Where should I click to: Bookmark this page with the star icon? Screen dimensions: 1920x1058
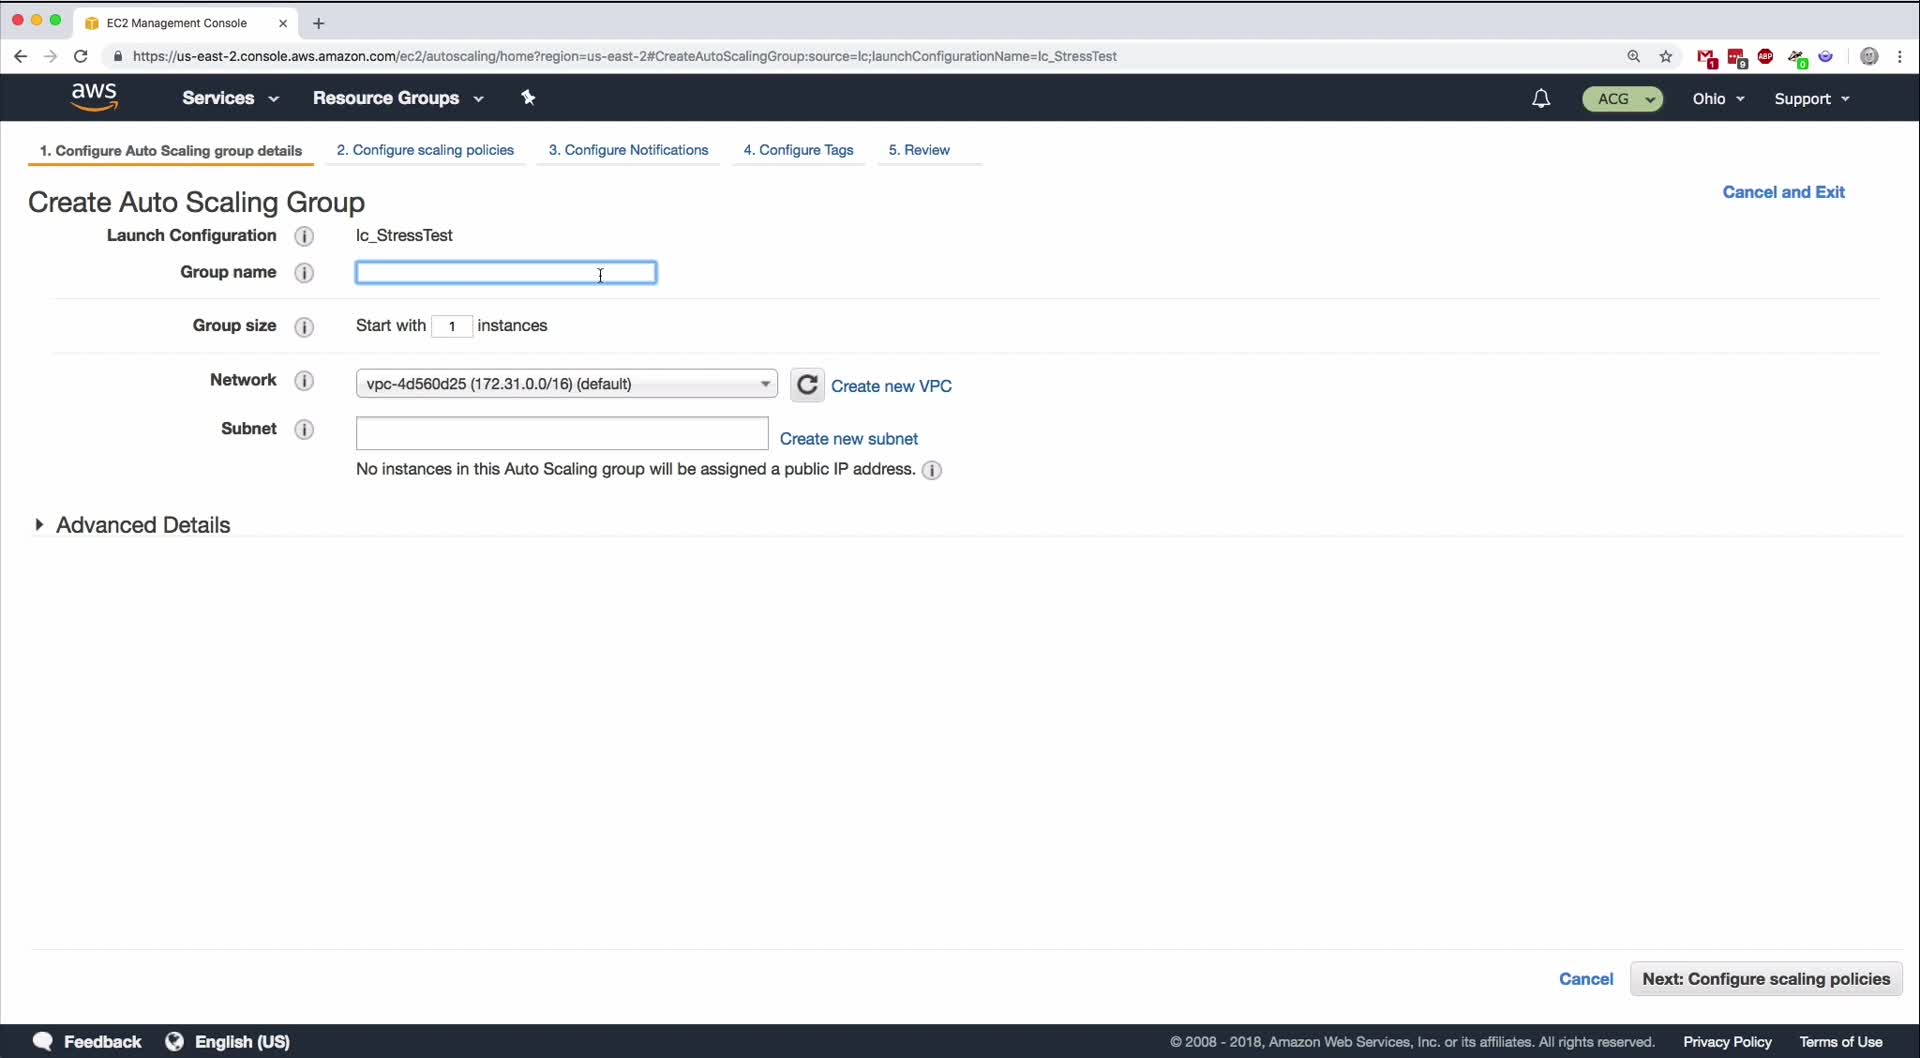(1666, 57)
